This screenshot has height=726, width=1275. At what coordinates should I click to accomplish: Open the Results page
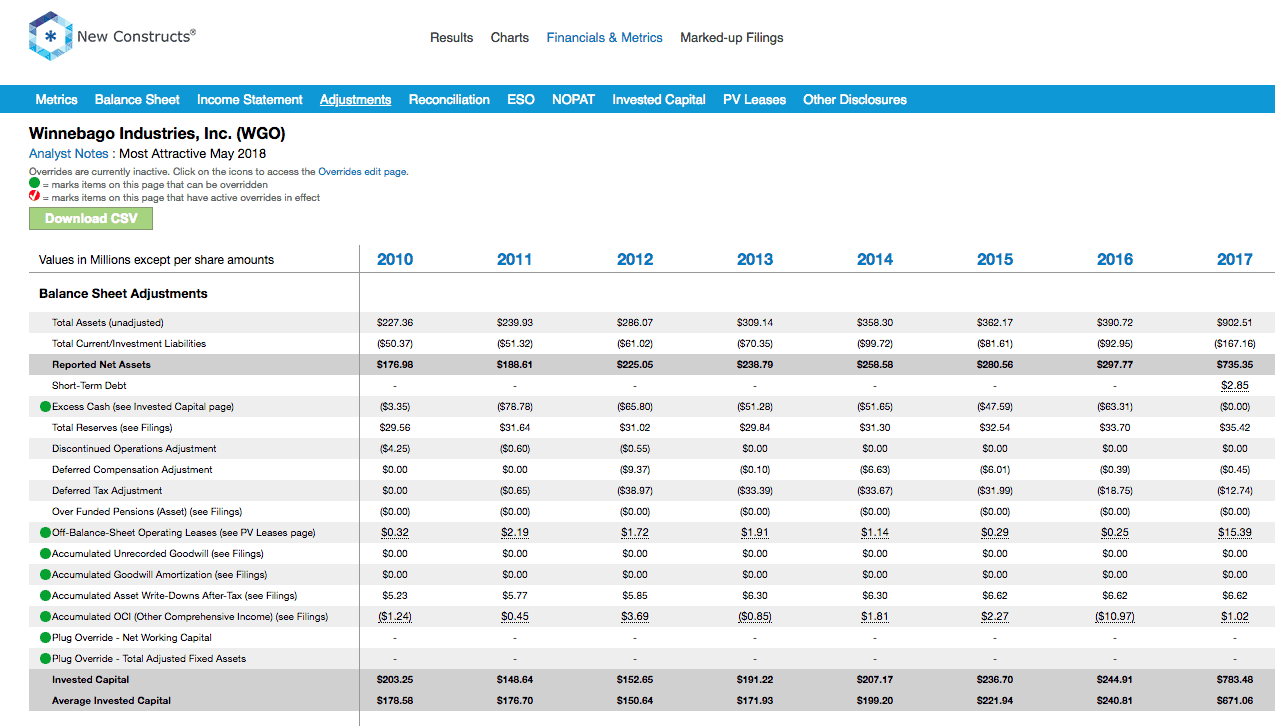tap(451, 38)
